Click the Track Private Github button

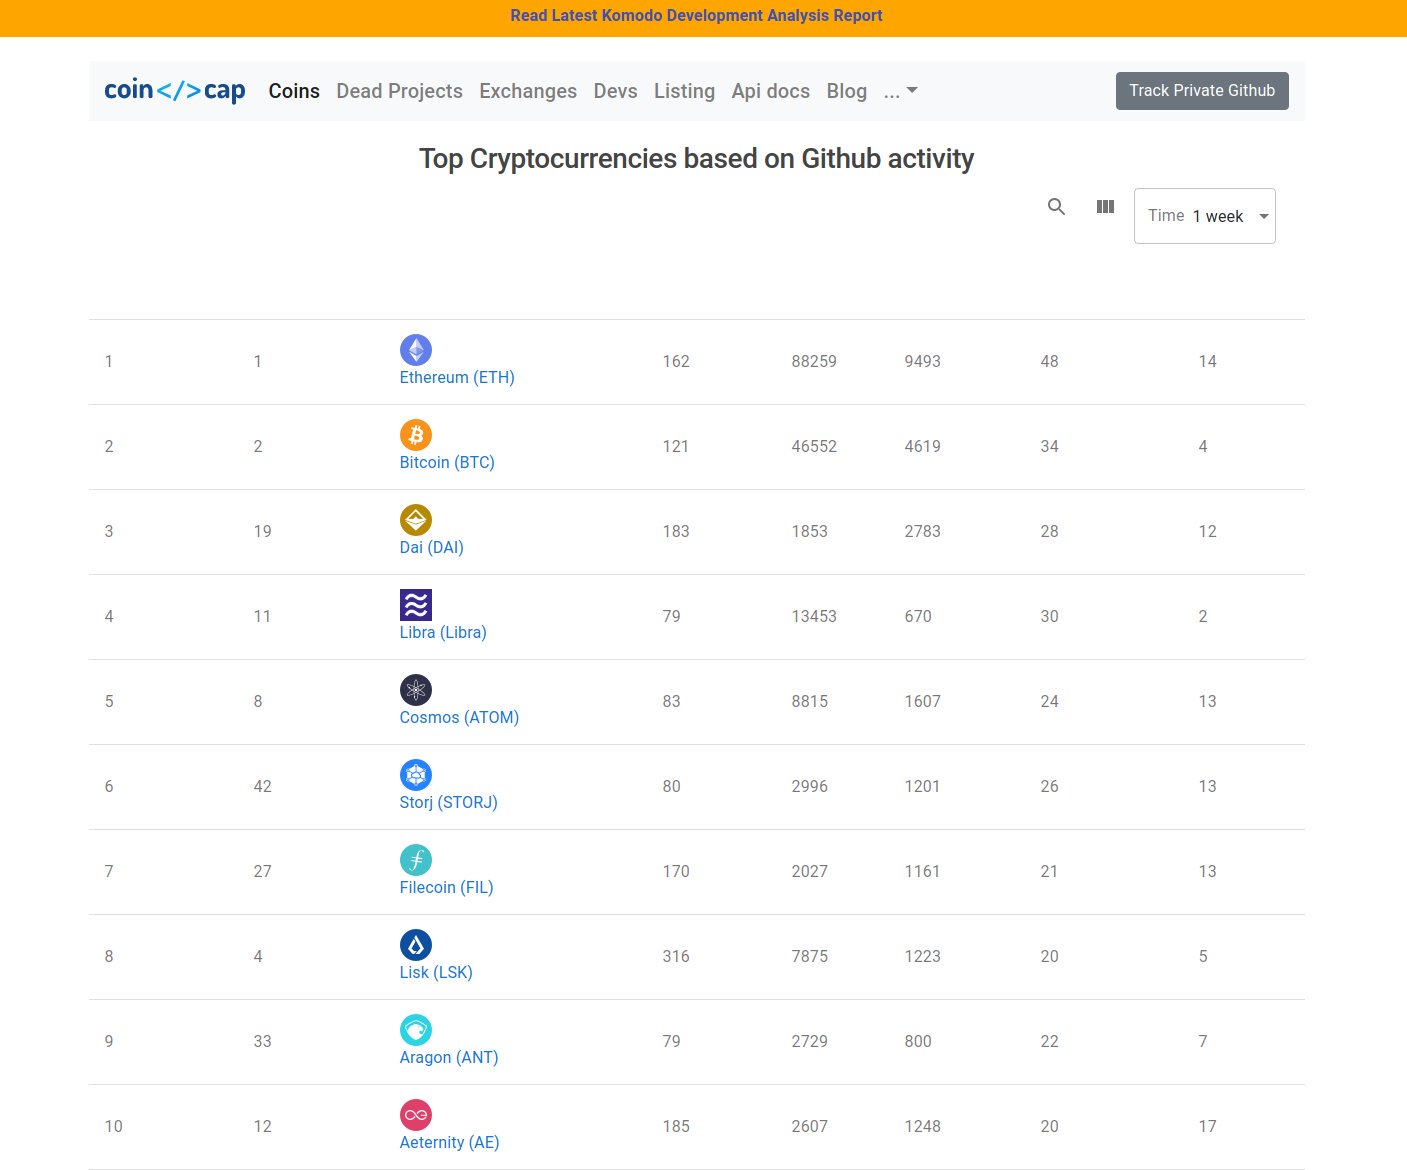point(1202,91)
